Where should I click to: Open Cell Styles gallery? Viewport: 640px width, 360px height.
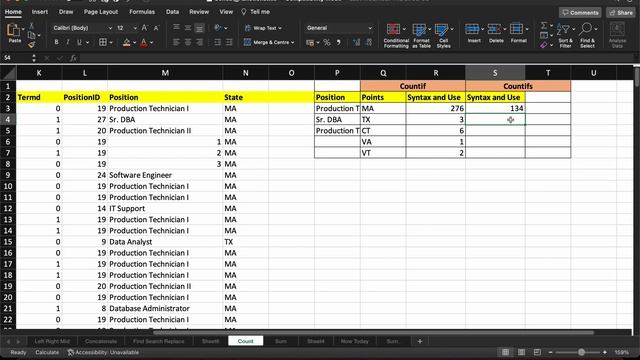click(444, 36)
